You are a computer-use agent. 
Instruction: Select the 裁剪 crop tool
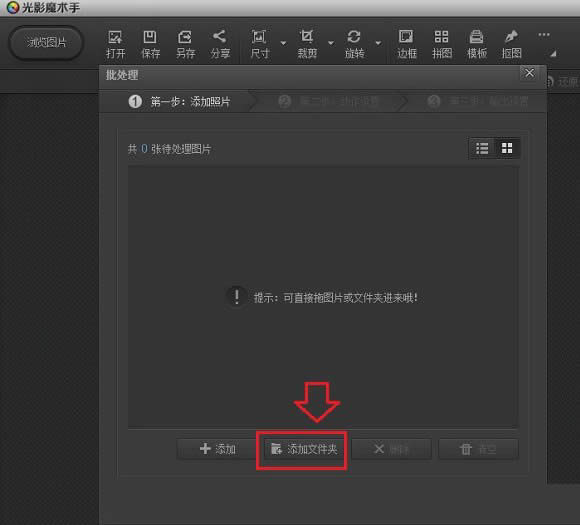pyautogui.click(x=307, y=44)
